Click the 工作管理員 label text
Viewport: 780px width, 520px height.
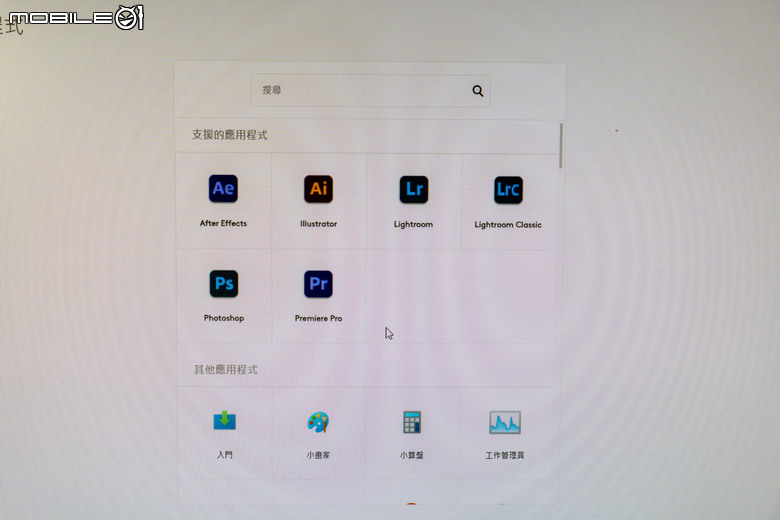pyautogui.click(x=505, y=455)
